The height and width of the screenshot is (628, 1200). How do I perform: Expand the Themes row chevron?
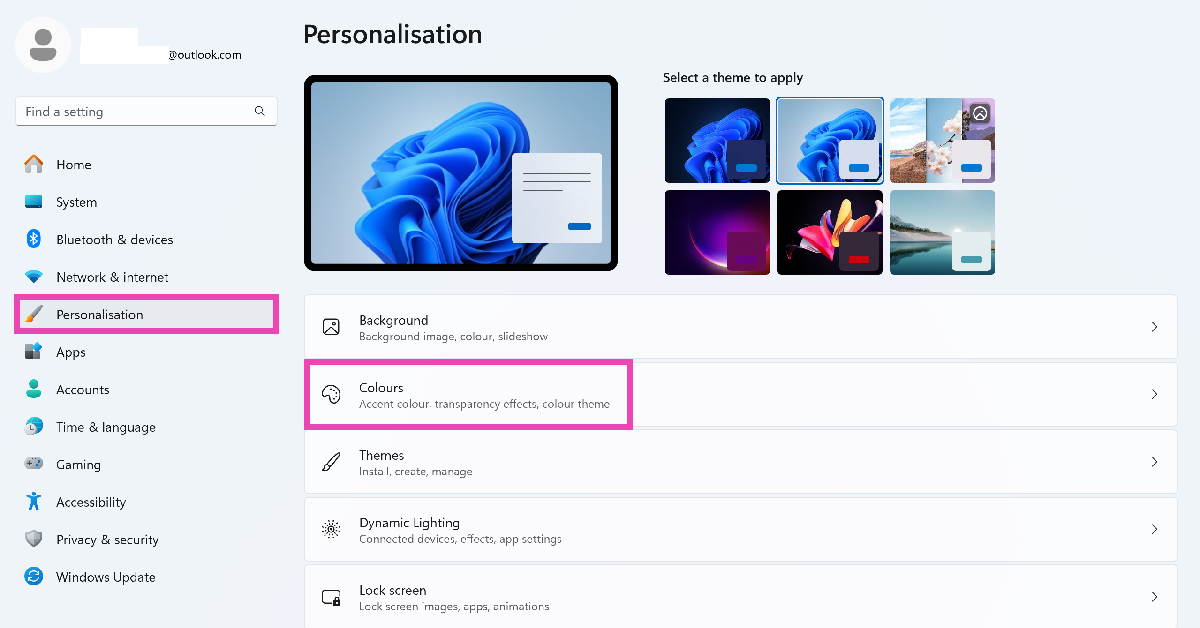[1154, 462]
